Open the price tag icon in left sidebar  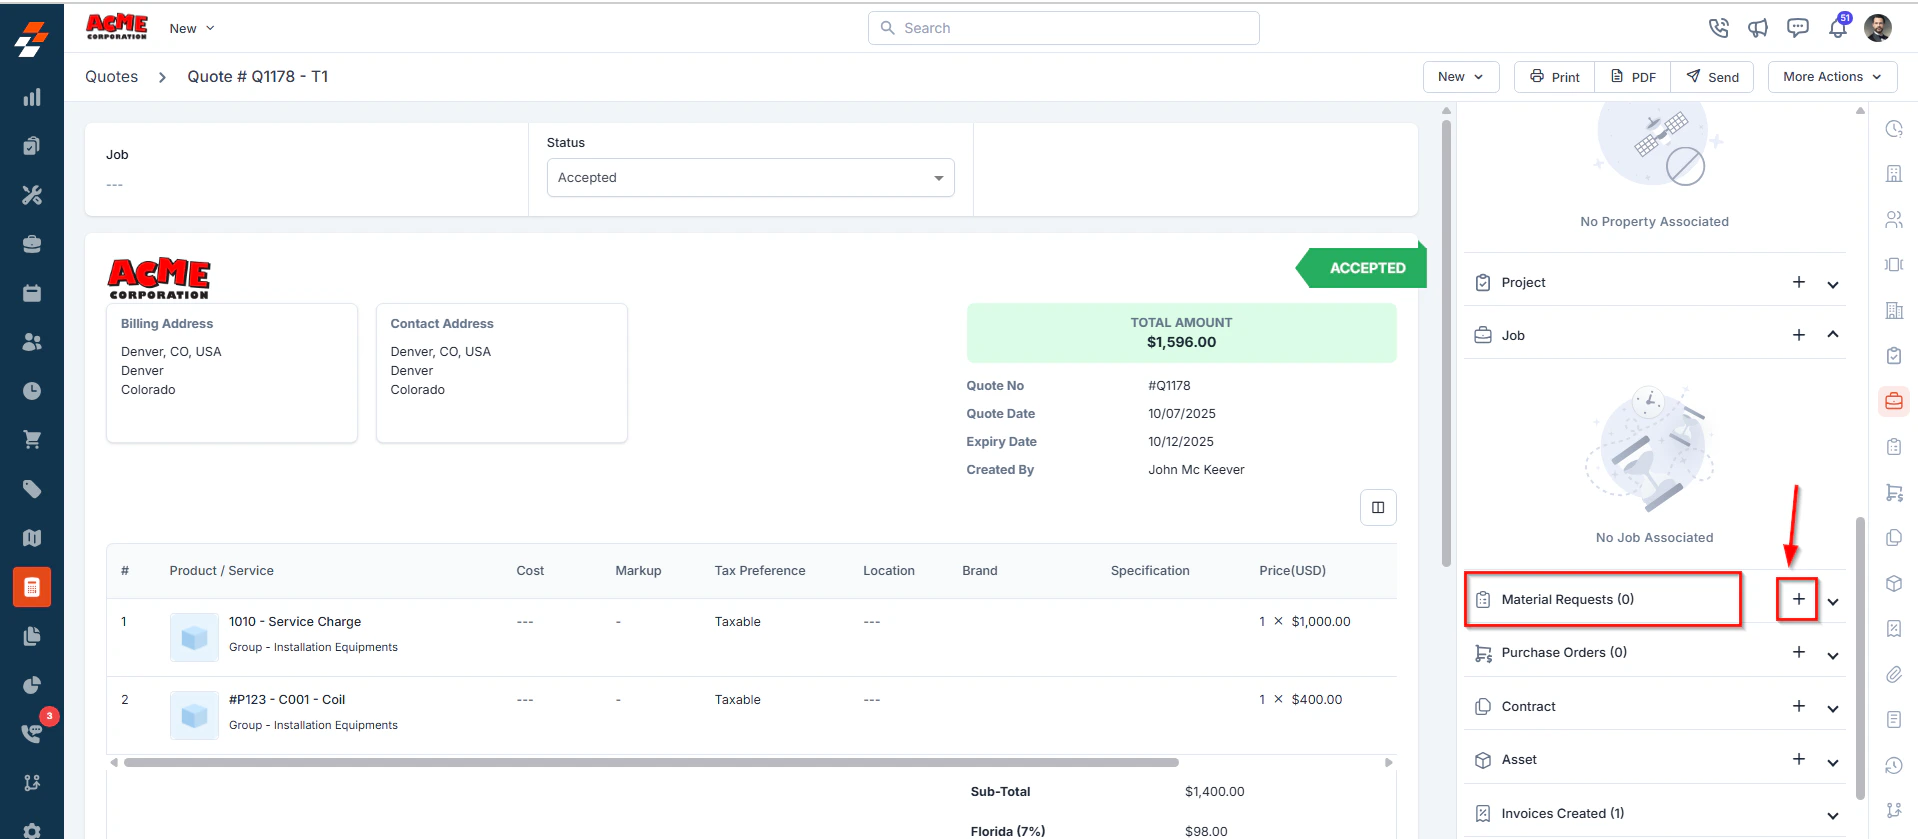pos(32,489)
